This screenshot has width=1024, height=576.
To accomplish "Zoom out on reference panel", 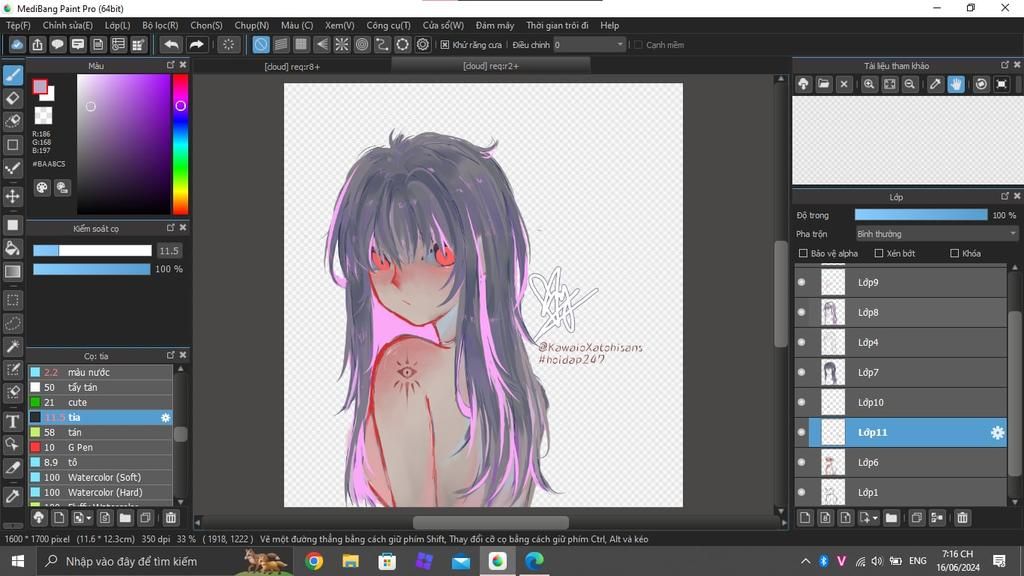I will tap(909, 84).
